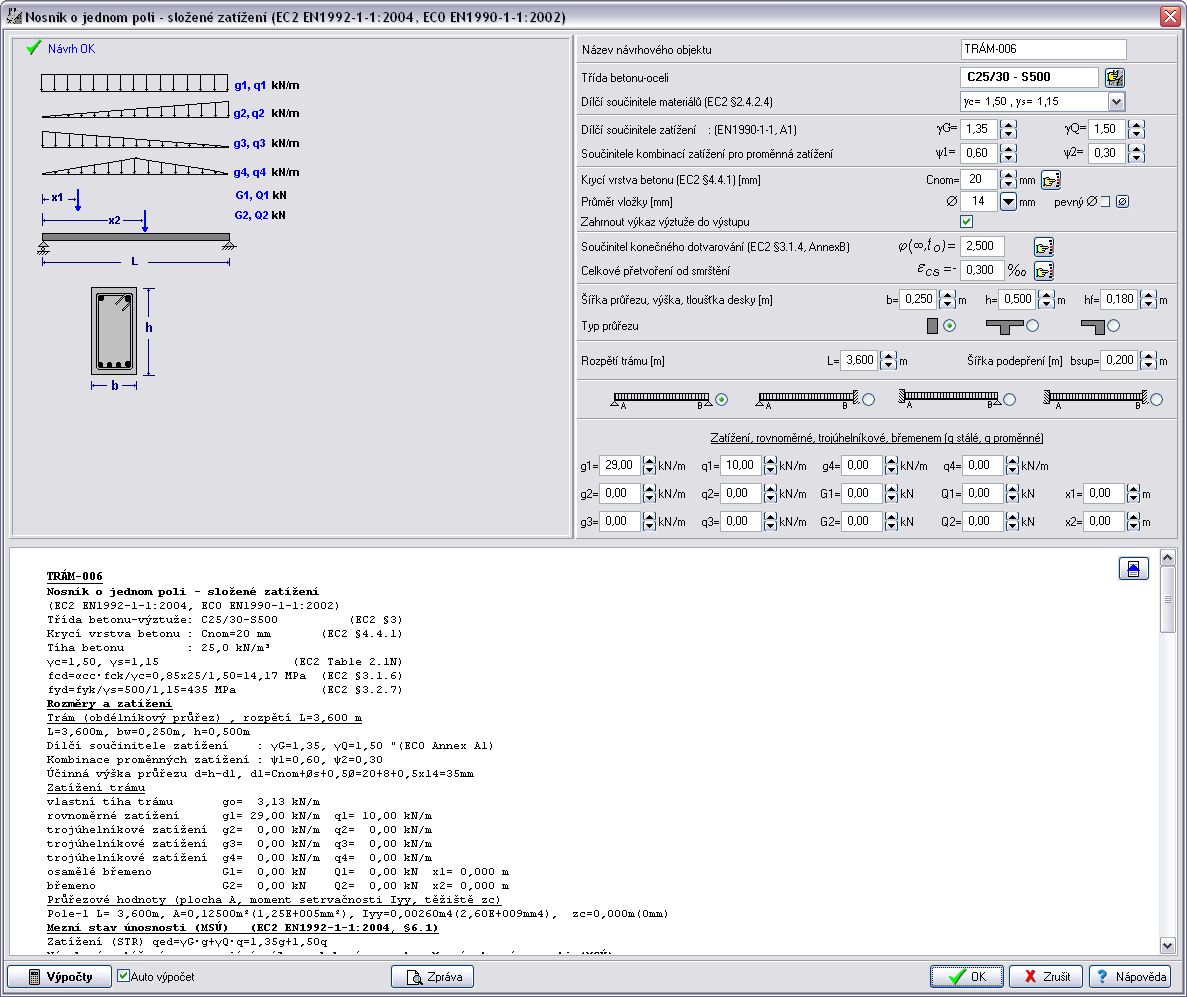Adjust ψ1 spinner value
Viewport: 1187px width, 997px height.
tap(1008, 153)
